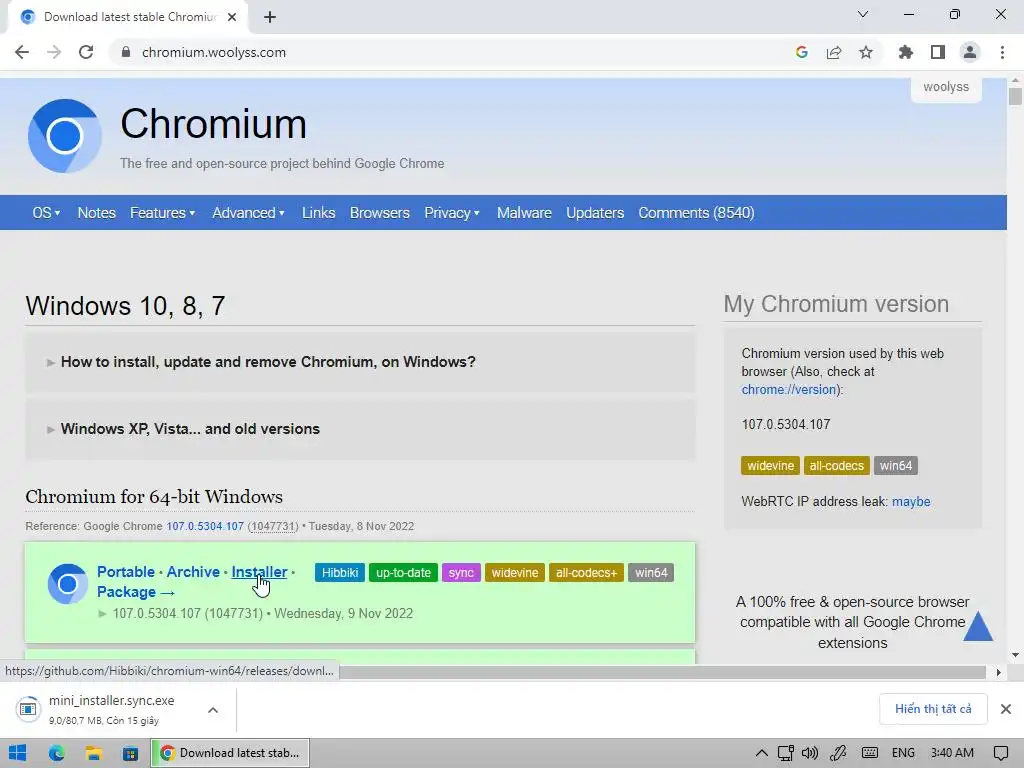1024x768 pixels.
Task: Show hidden tray icons chevron
Action: pyautogui.click(x=761, y=753)
